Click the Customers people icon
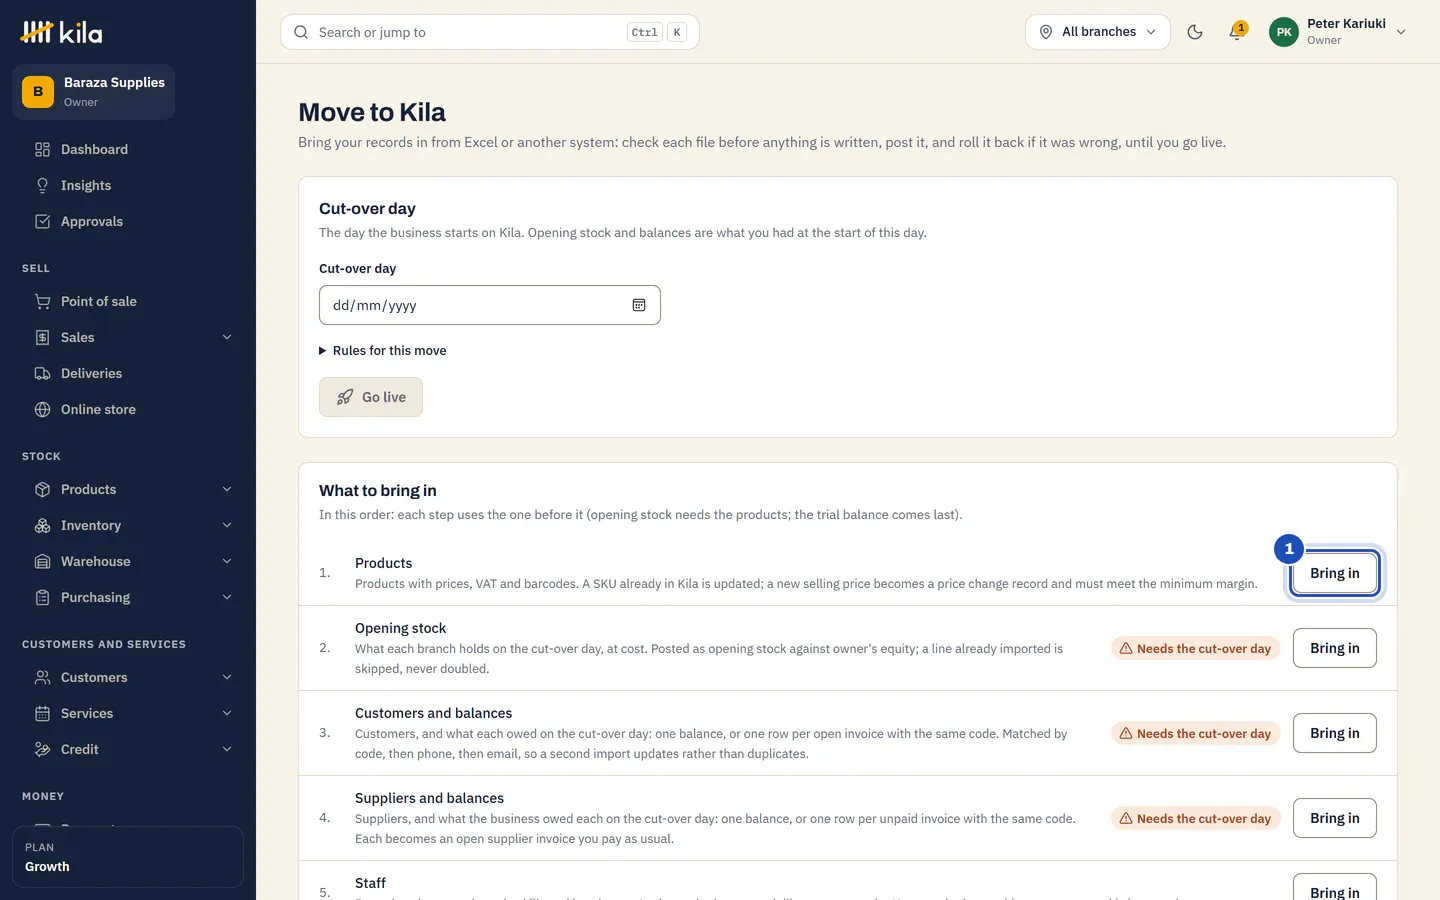Image resolution: width=1440 pixels, height=900 pixels. (x=42, y=678)
